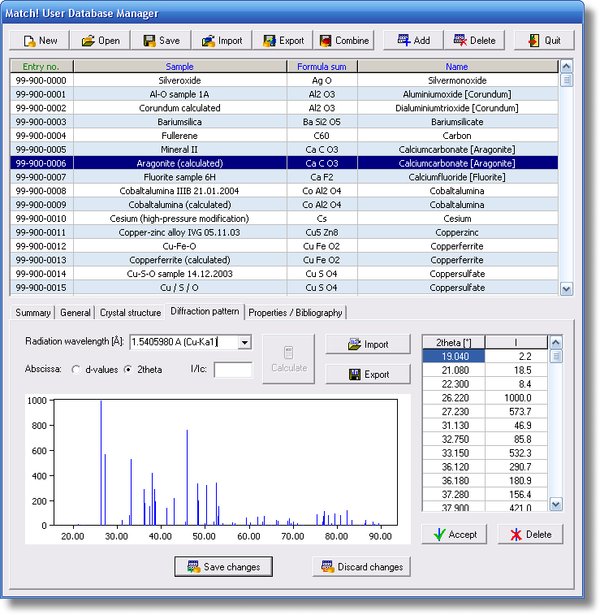The height and width of the screenshot is (615, 600).
Task: Select the Fullerene entry row
Action: [180, 135]
